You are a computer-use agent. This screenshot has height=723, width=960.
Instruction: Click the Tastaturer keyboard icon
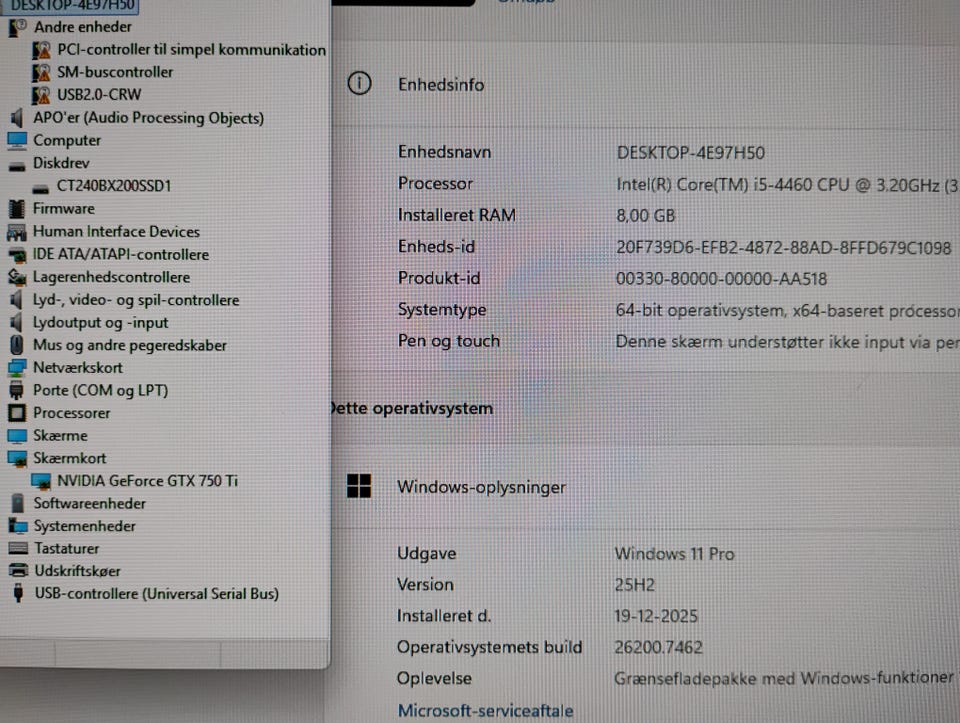(18, 549)
